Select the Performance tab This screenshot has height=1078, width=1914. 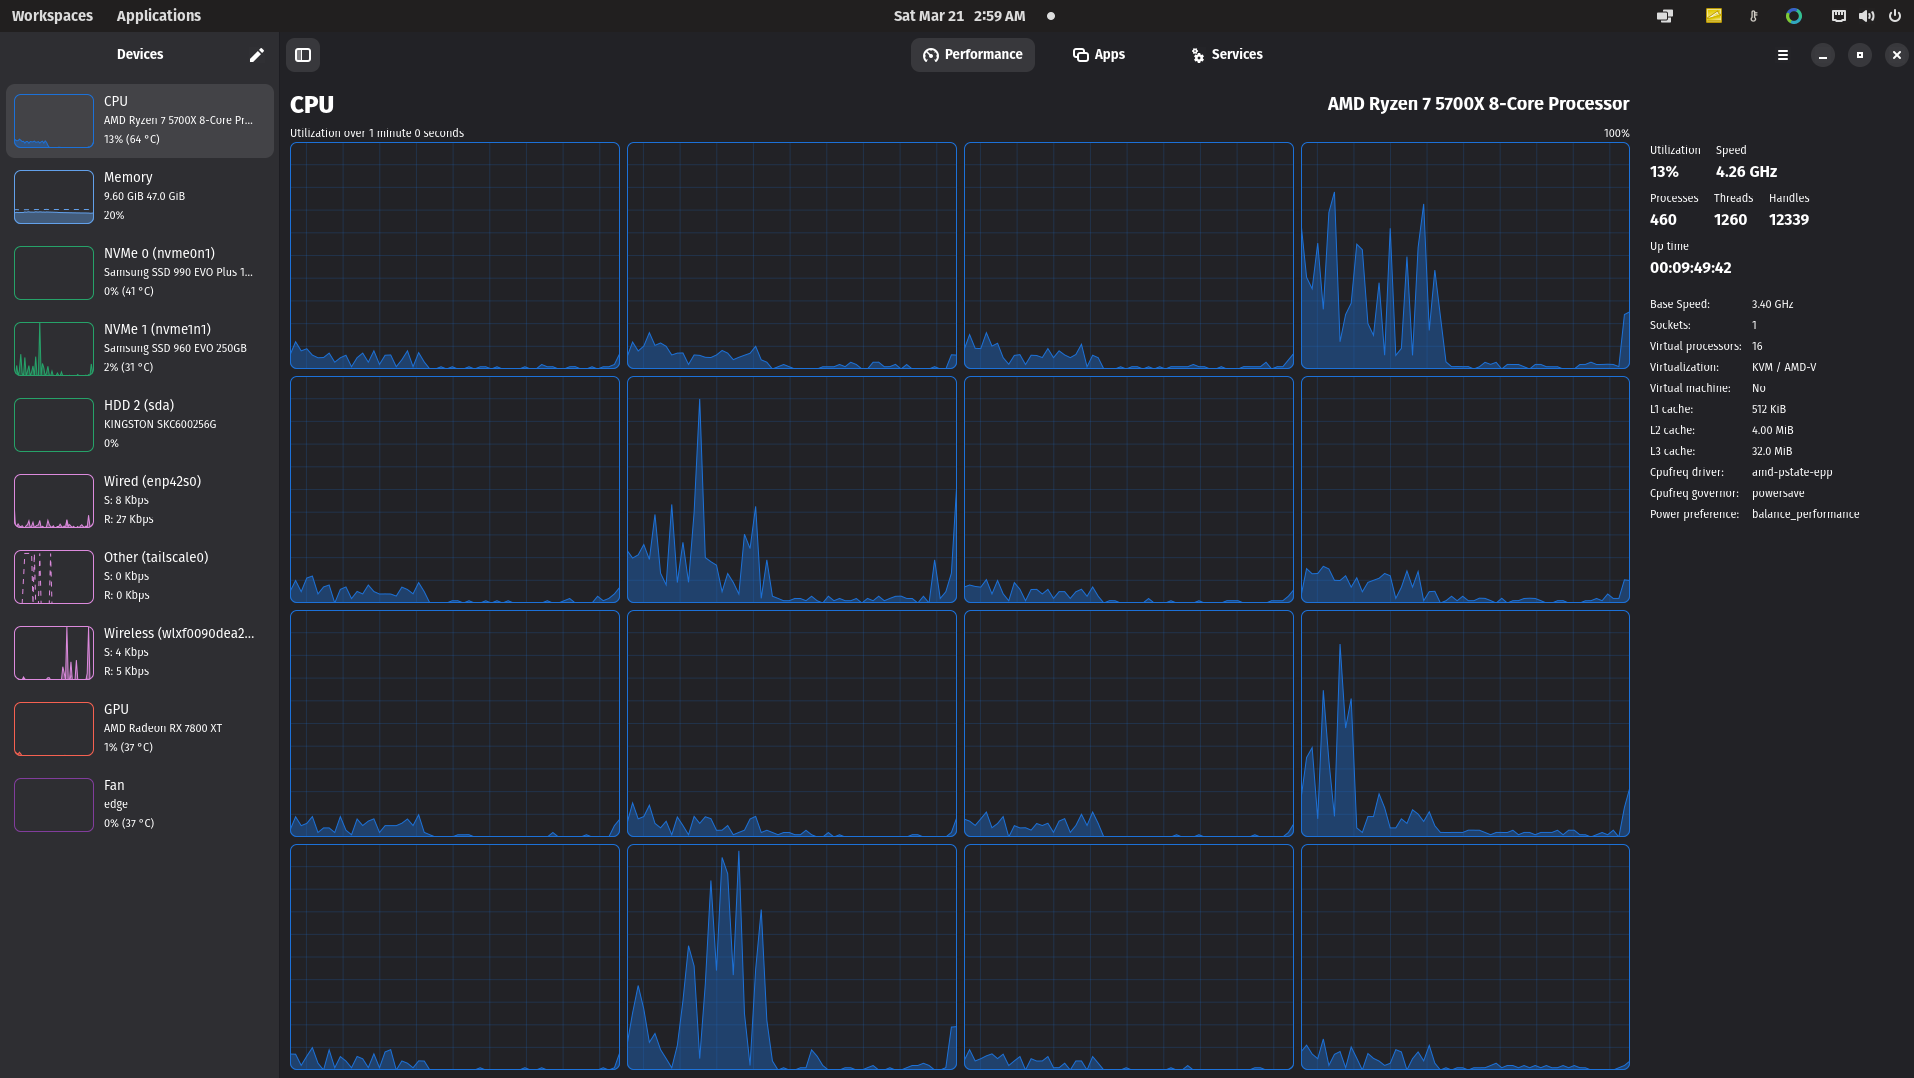click(x=972, y=55)
